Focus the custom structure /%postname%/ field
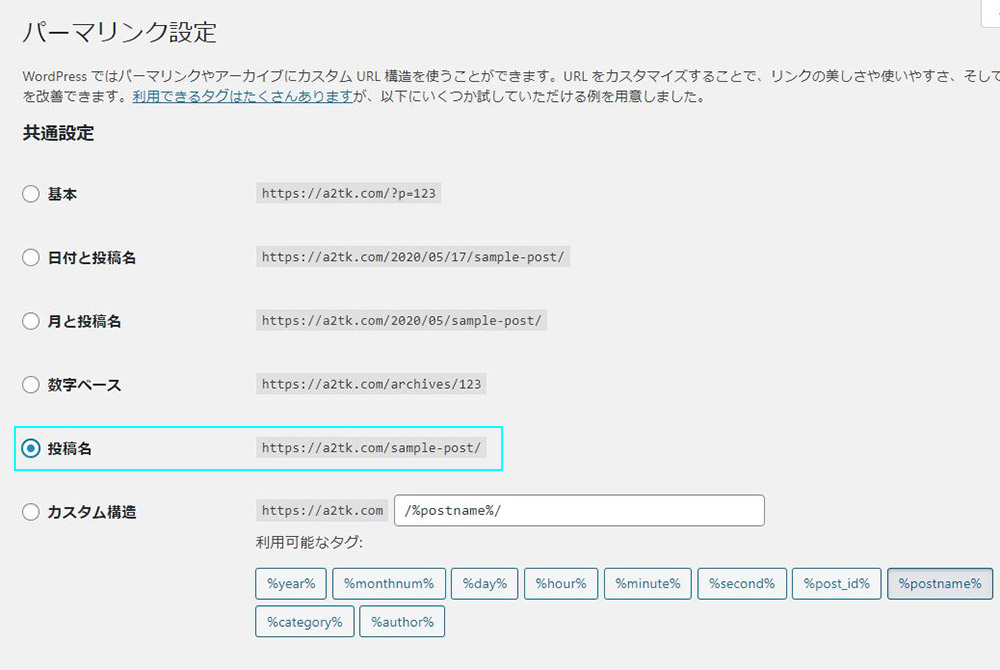1000x670 pixels. click(579, 511)
